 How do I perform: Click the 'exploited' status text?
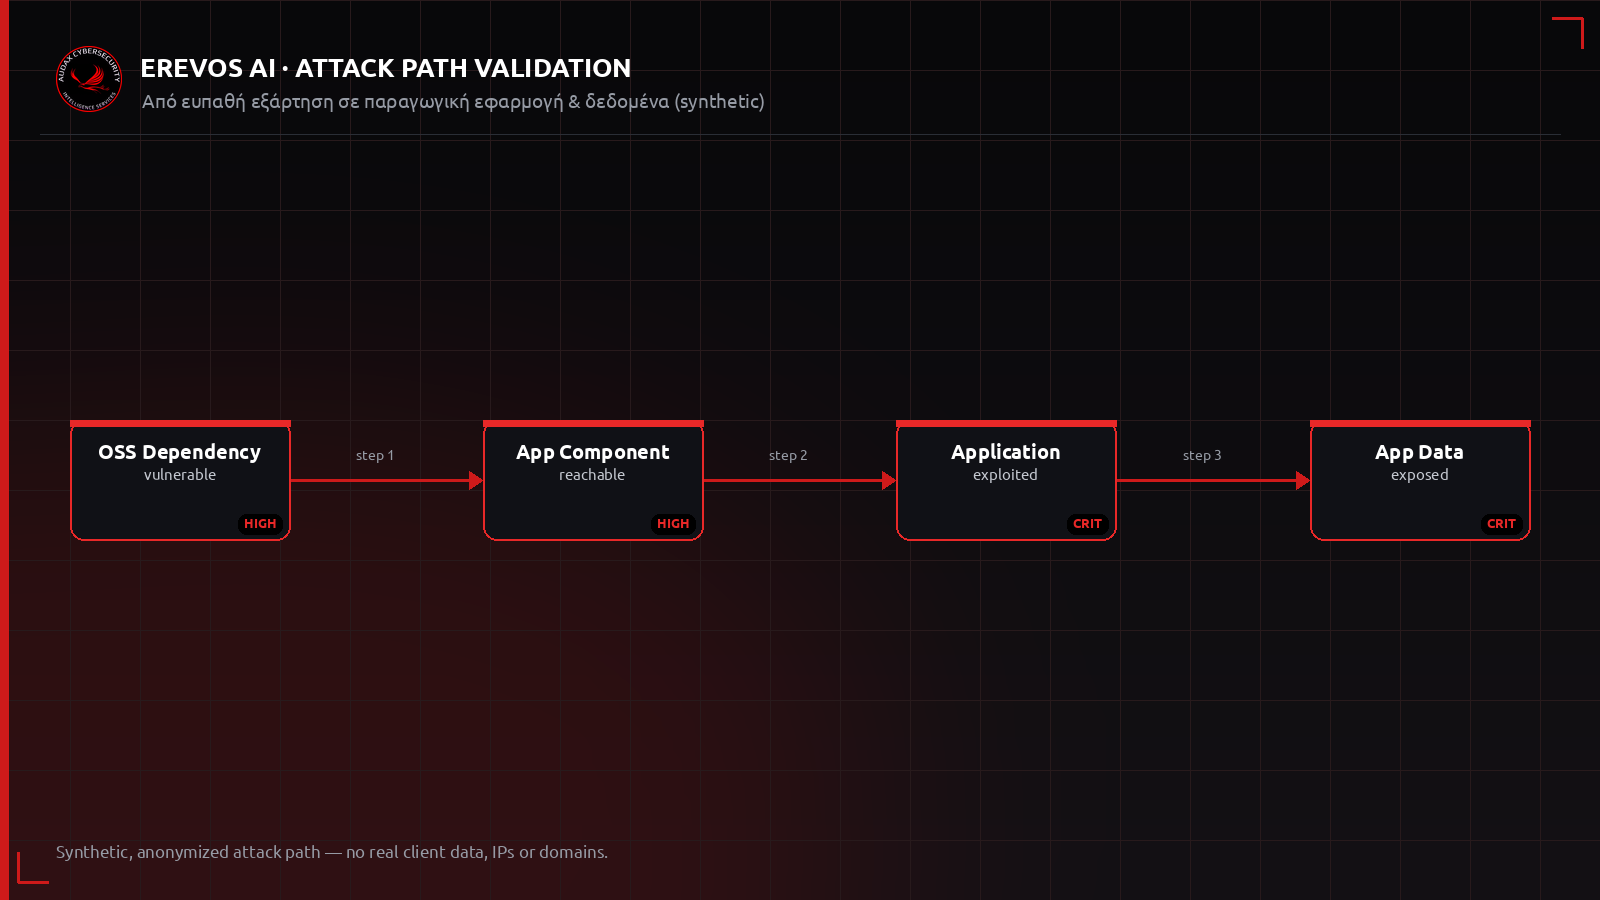point(1005,475)
